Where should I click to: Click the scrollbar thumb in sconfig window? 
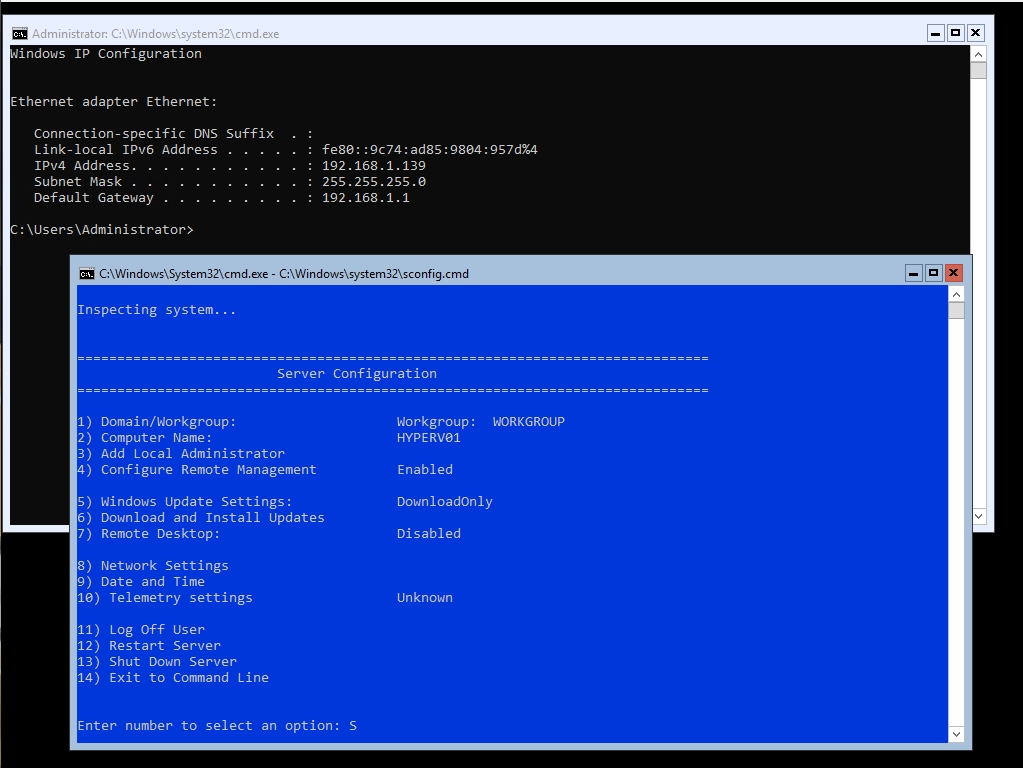point(956,311)
